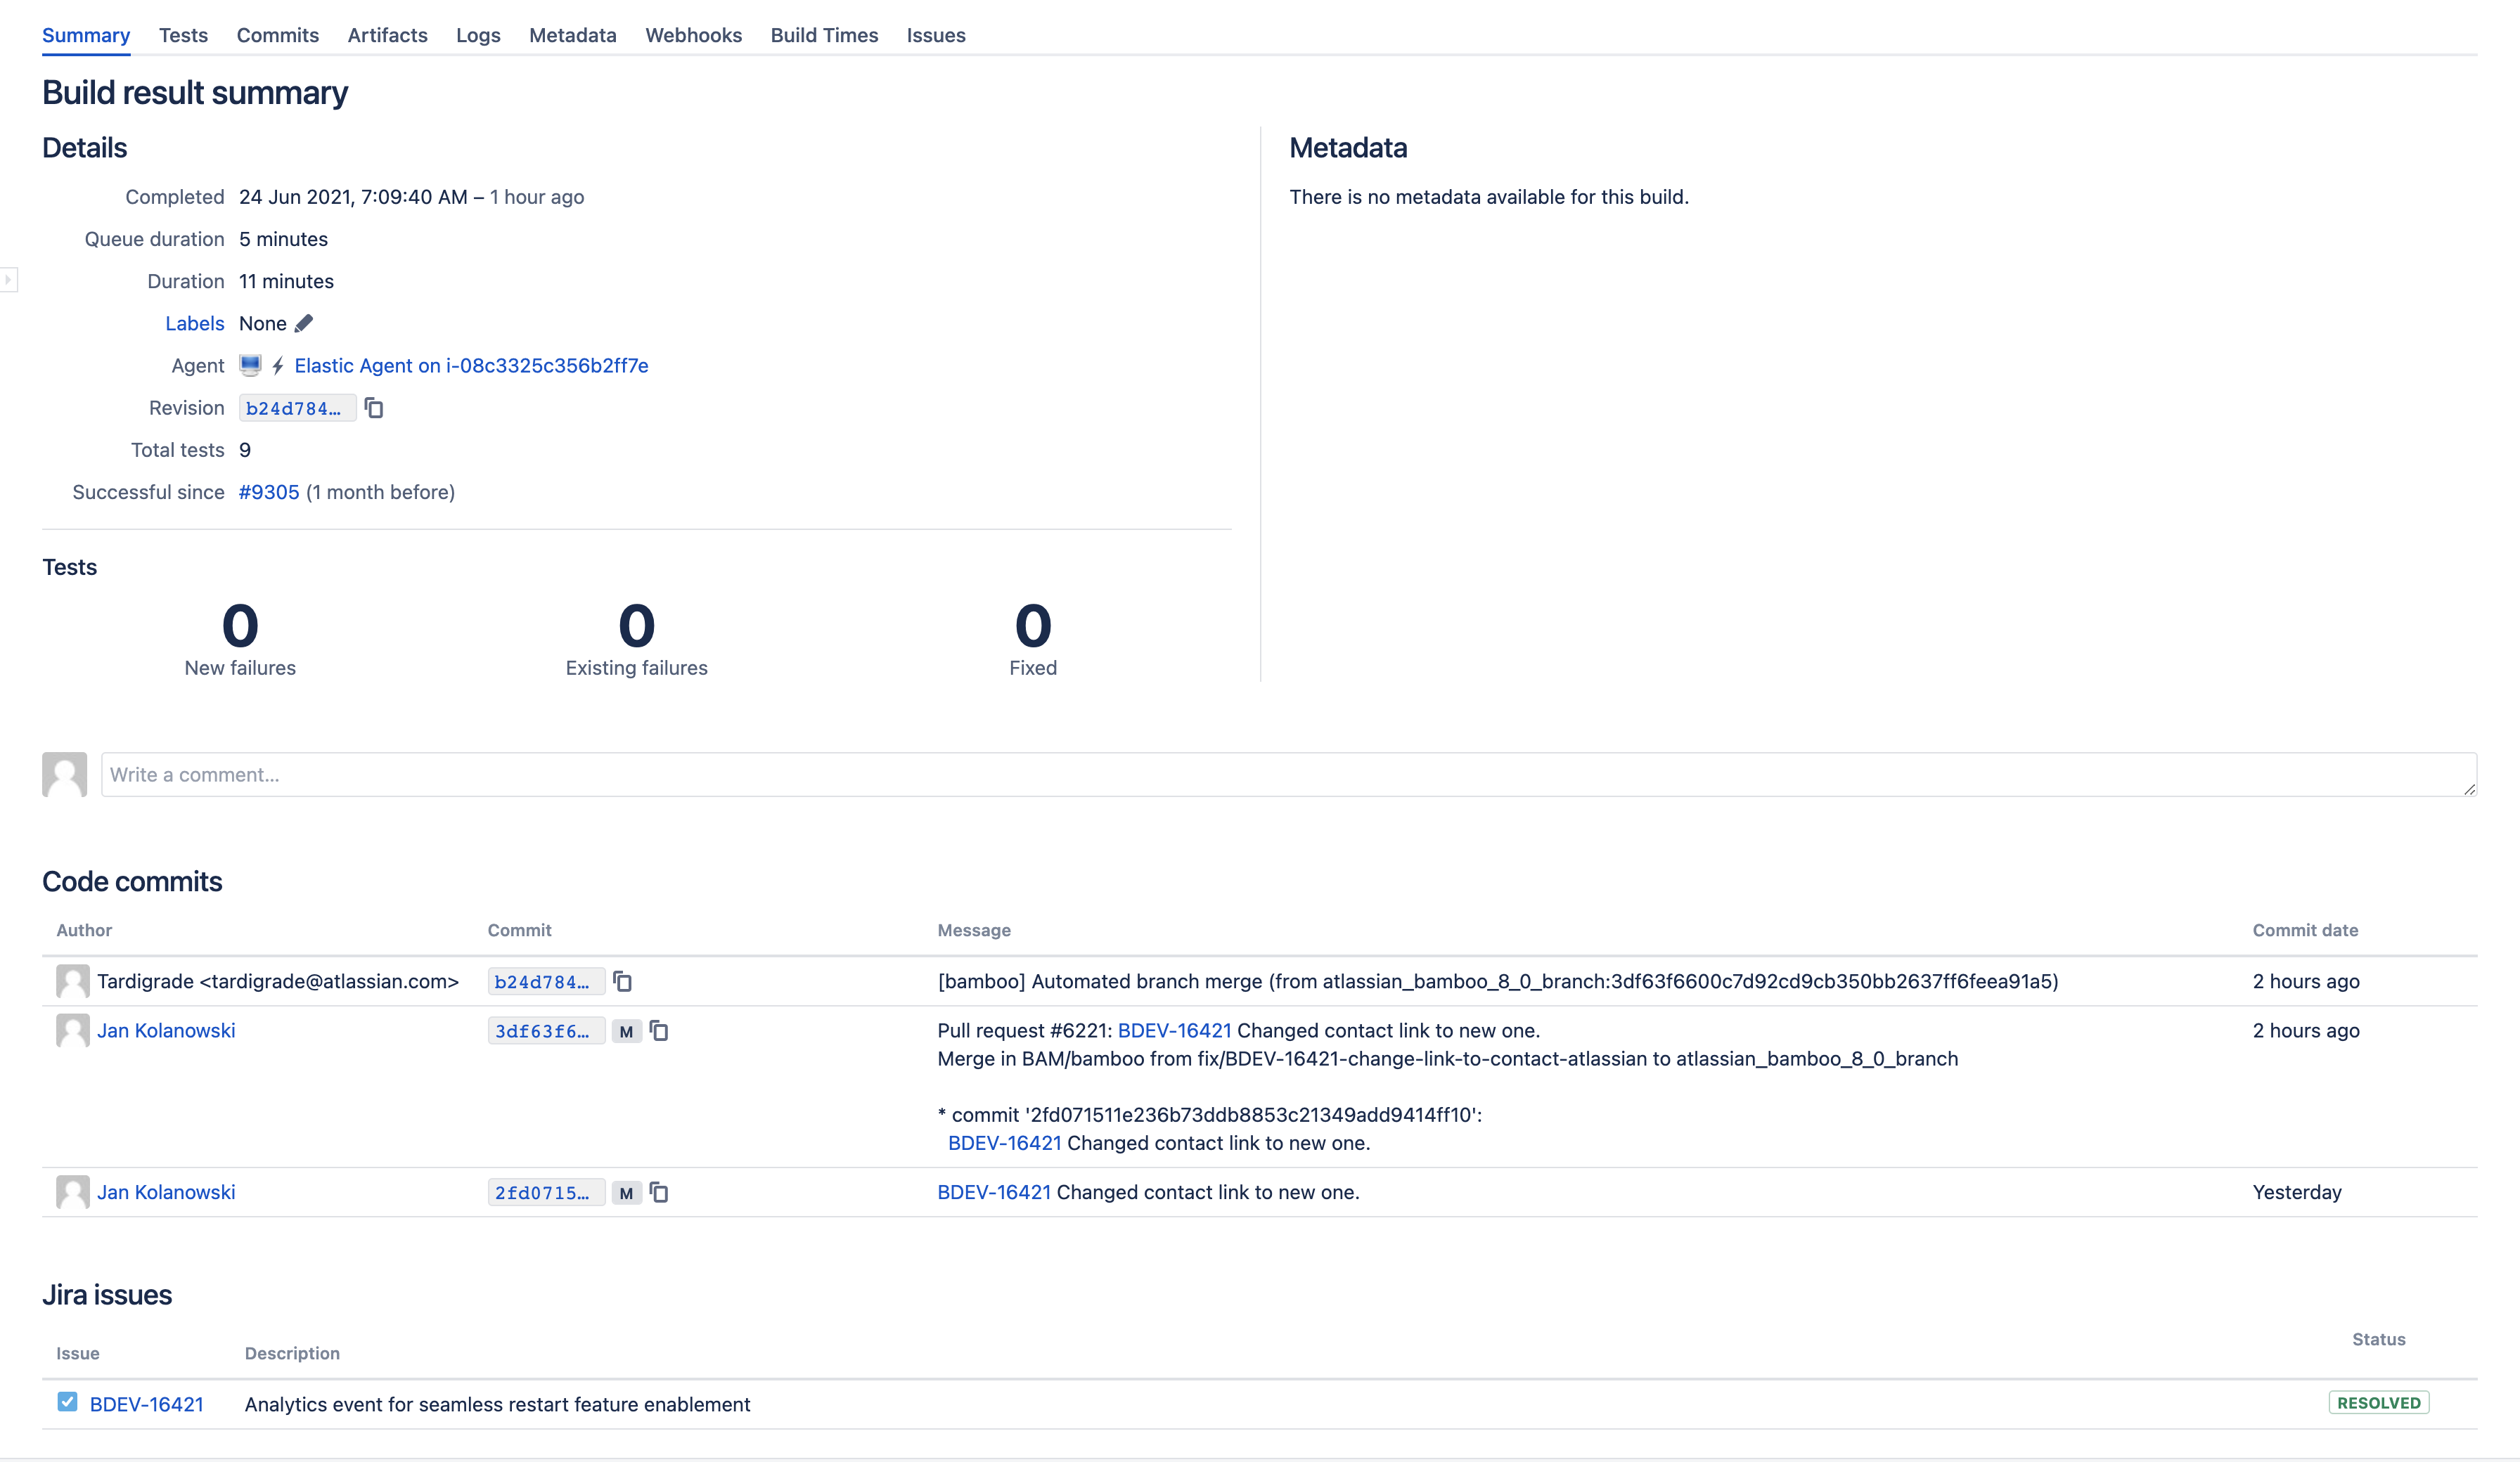
Task: Open the Commits tab
Action: click(x=278, y=35)
